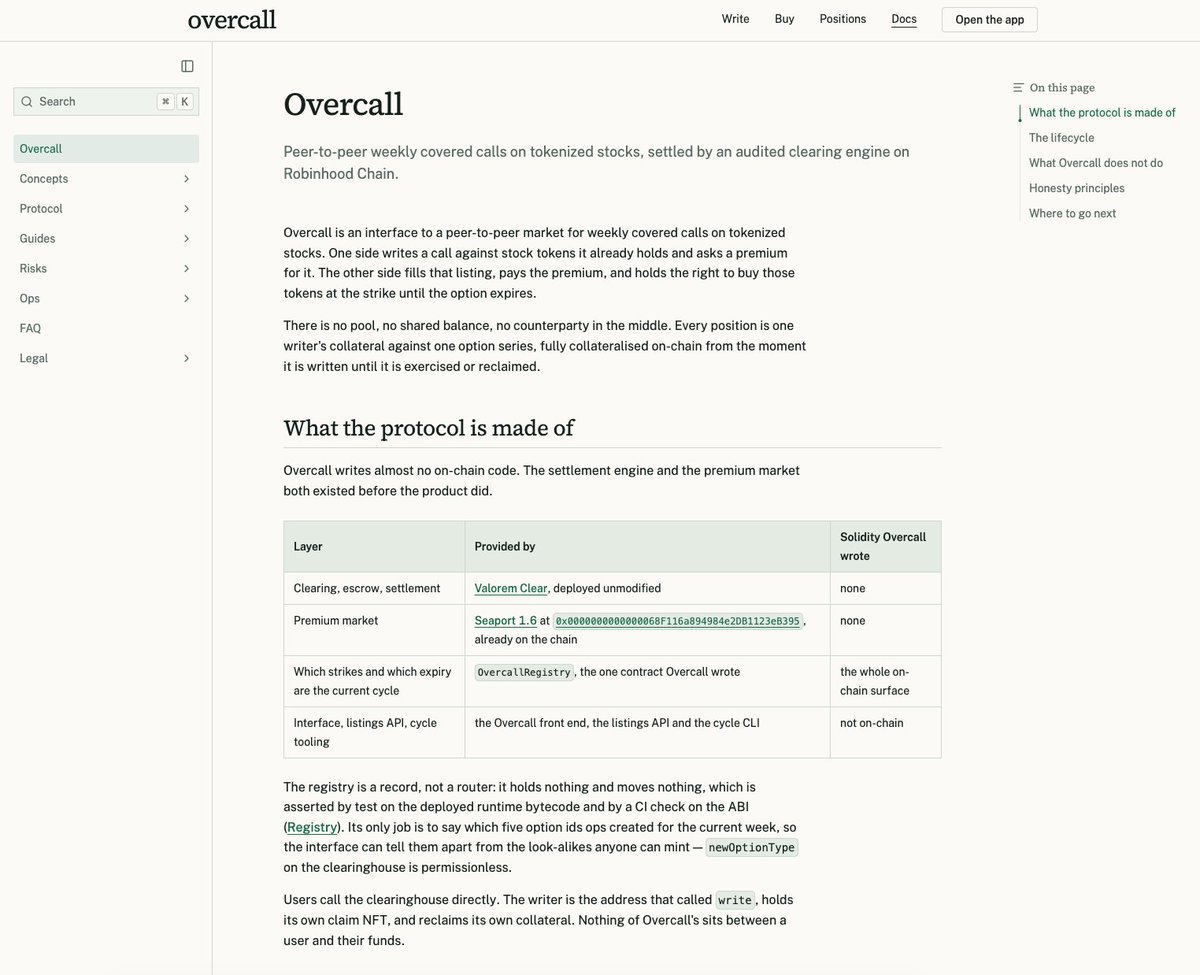
Task: Jump to The lifecycle section
Action: [1061, 138]
